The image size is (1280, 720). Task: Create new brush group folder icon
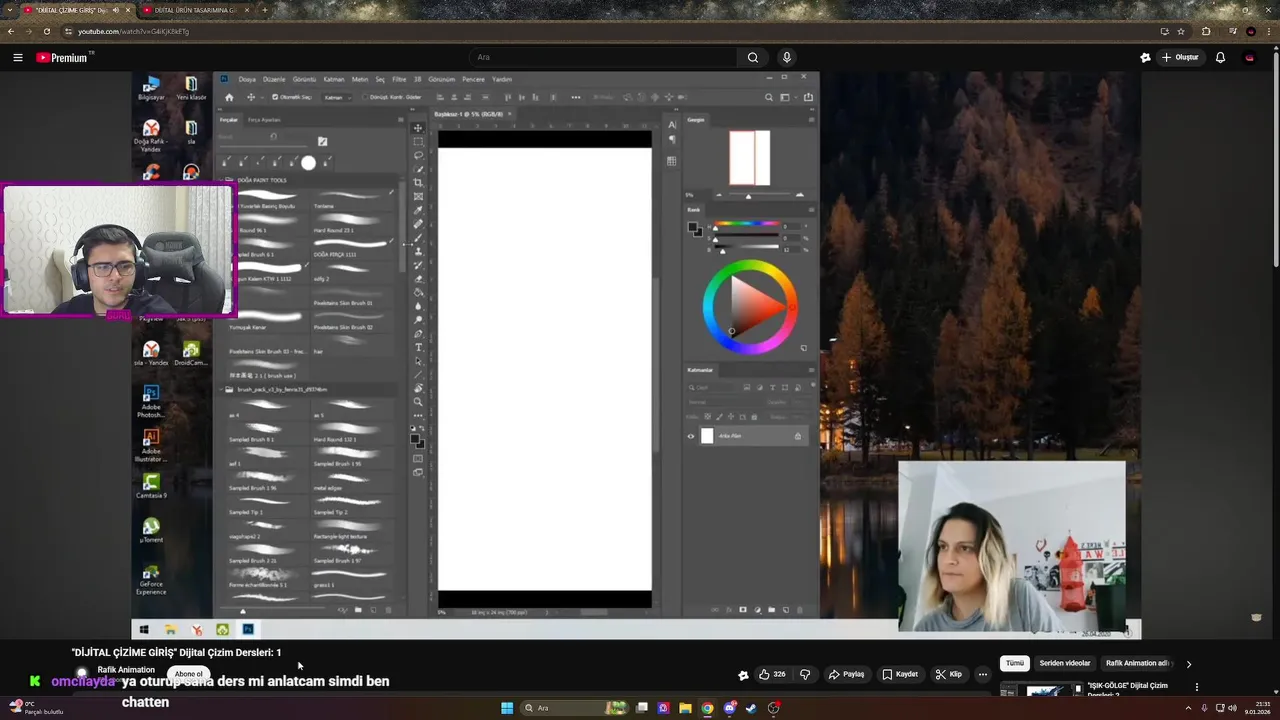pyautogui.click(x=358, y=610)
